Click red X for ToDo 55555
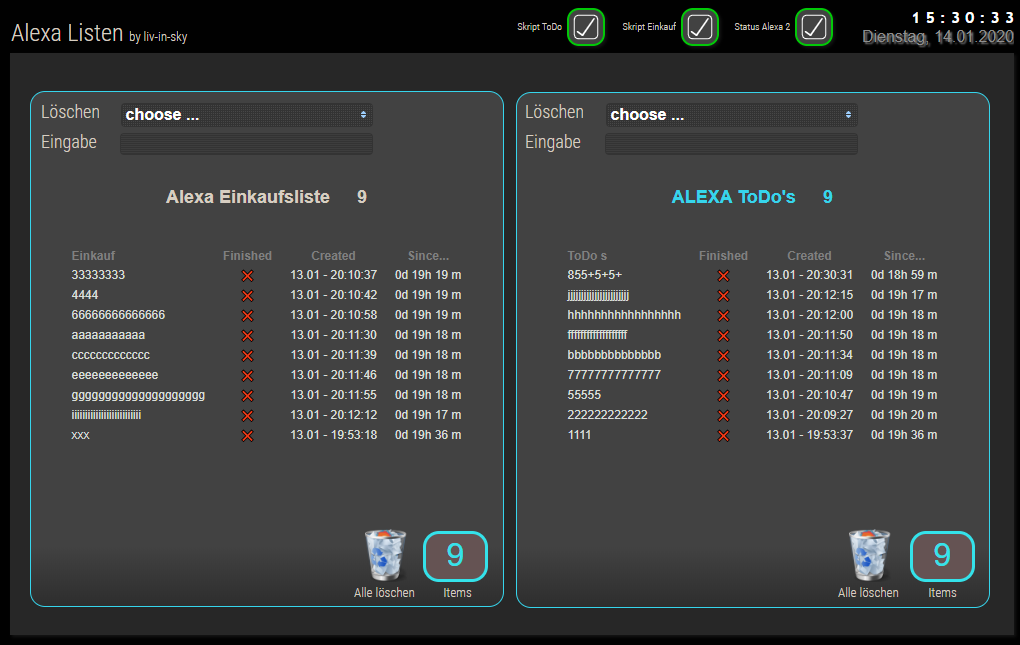This screenshot has height=645, width=1020. coord(723,396)
